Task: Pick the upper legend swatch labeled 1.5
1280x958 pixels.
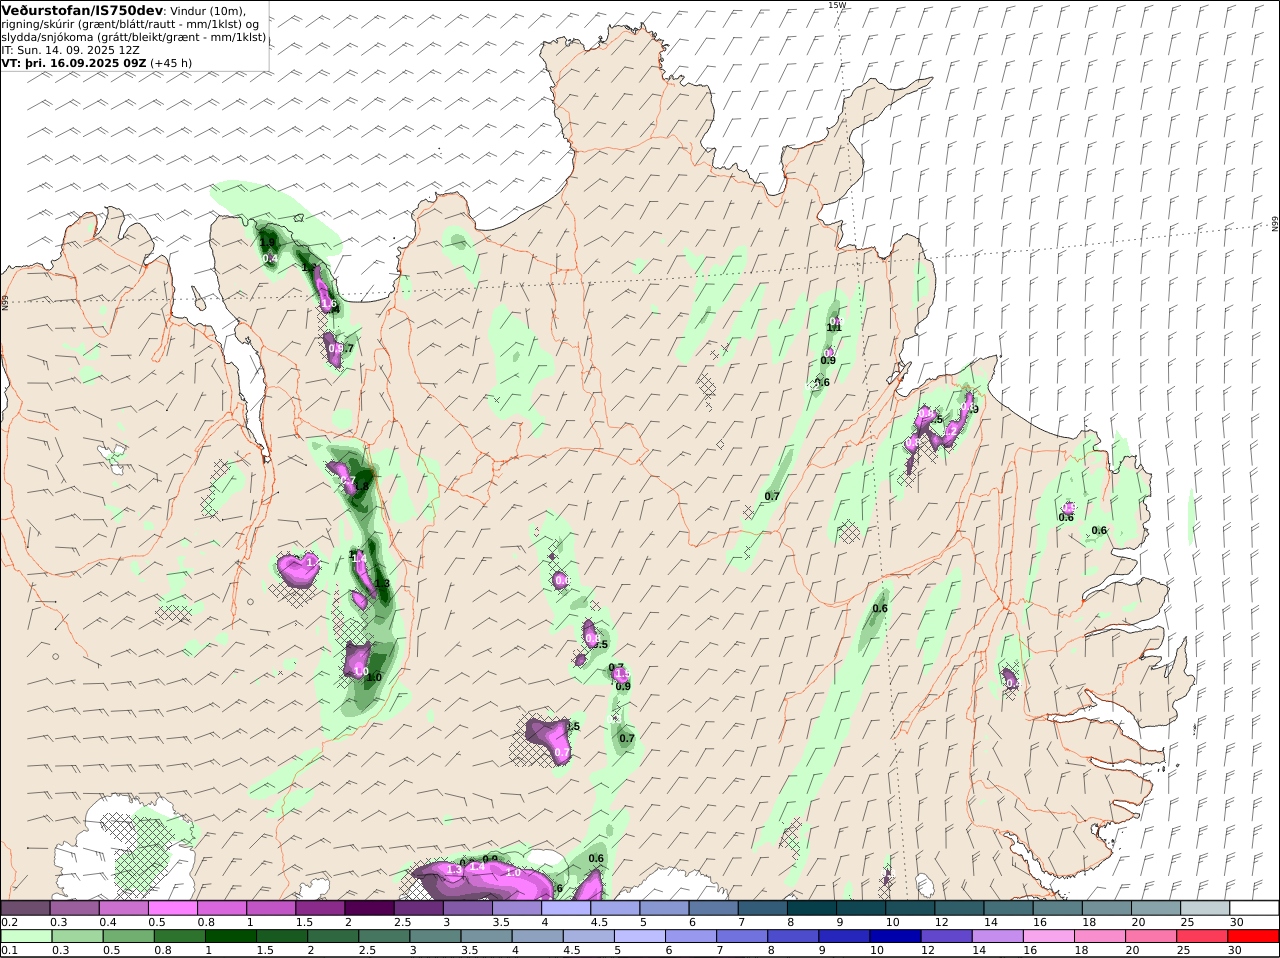Action: (x=320, y=908)
